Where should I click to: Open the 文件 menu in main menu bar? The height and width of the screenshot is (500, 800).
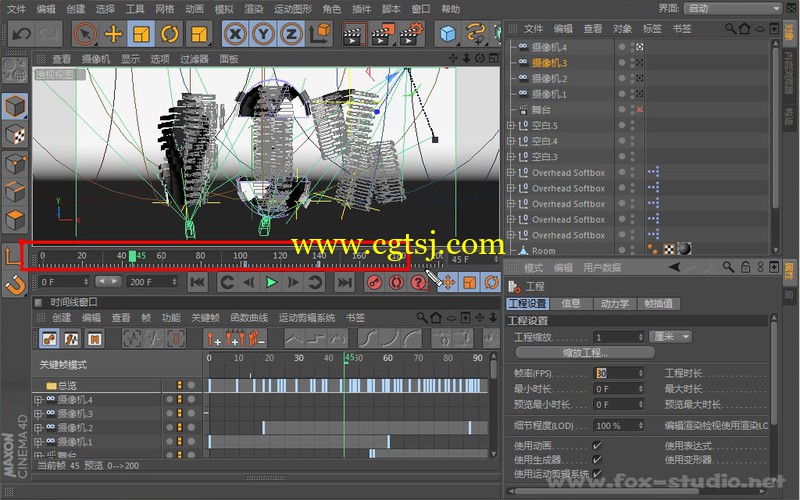16,9
